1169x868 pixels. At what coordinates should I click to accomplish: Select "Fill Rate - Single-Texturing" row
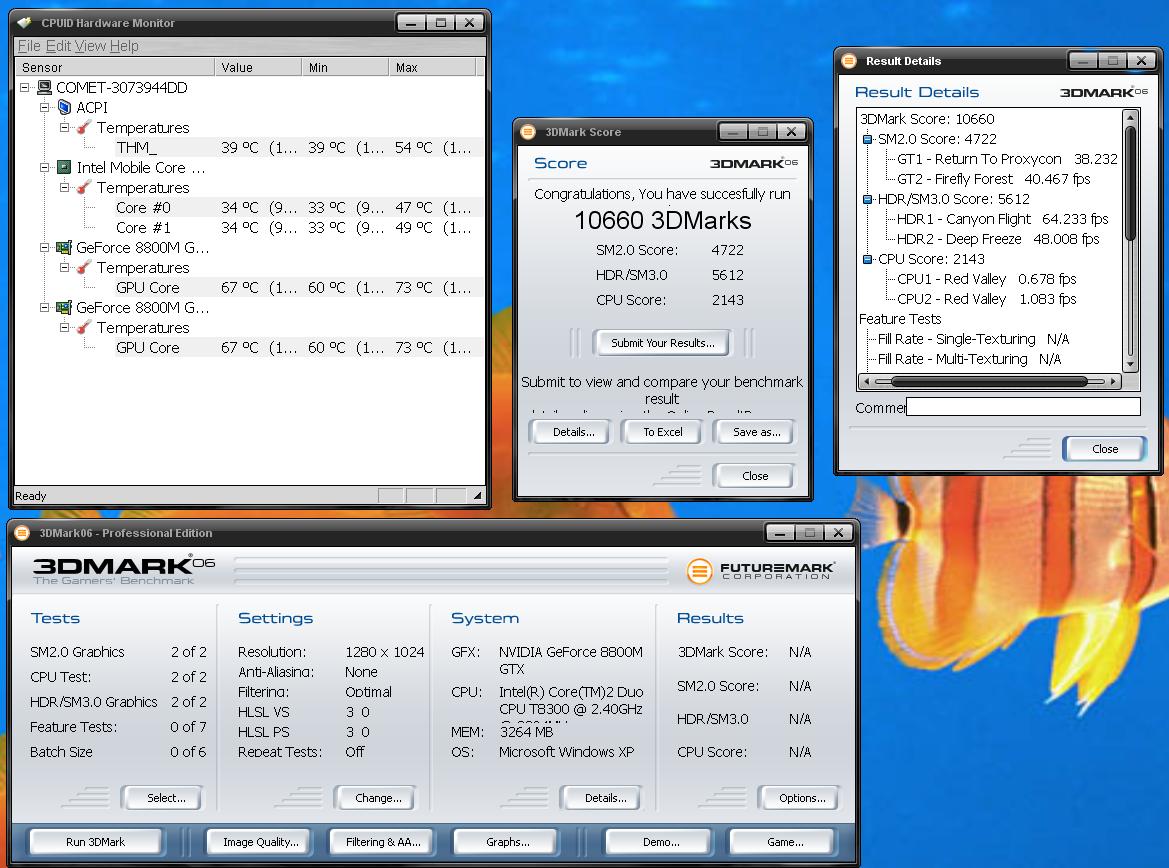pos(973,339)
